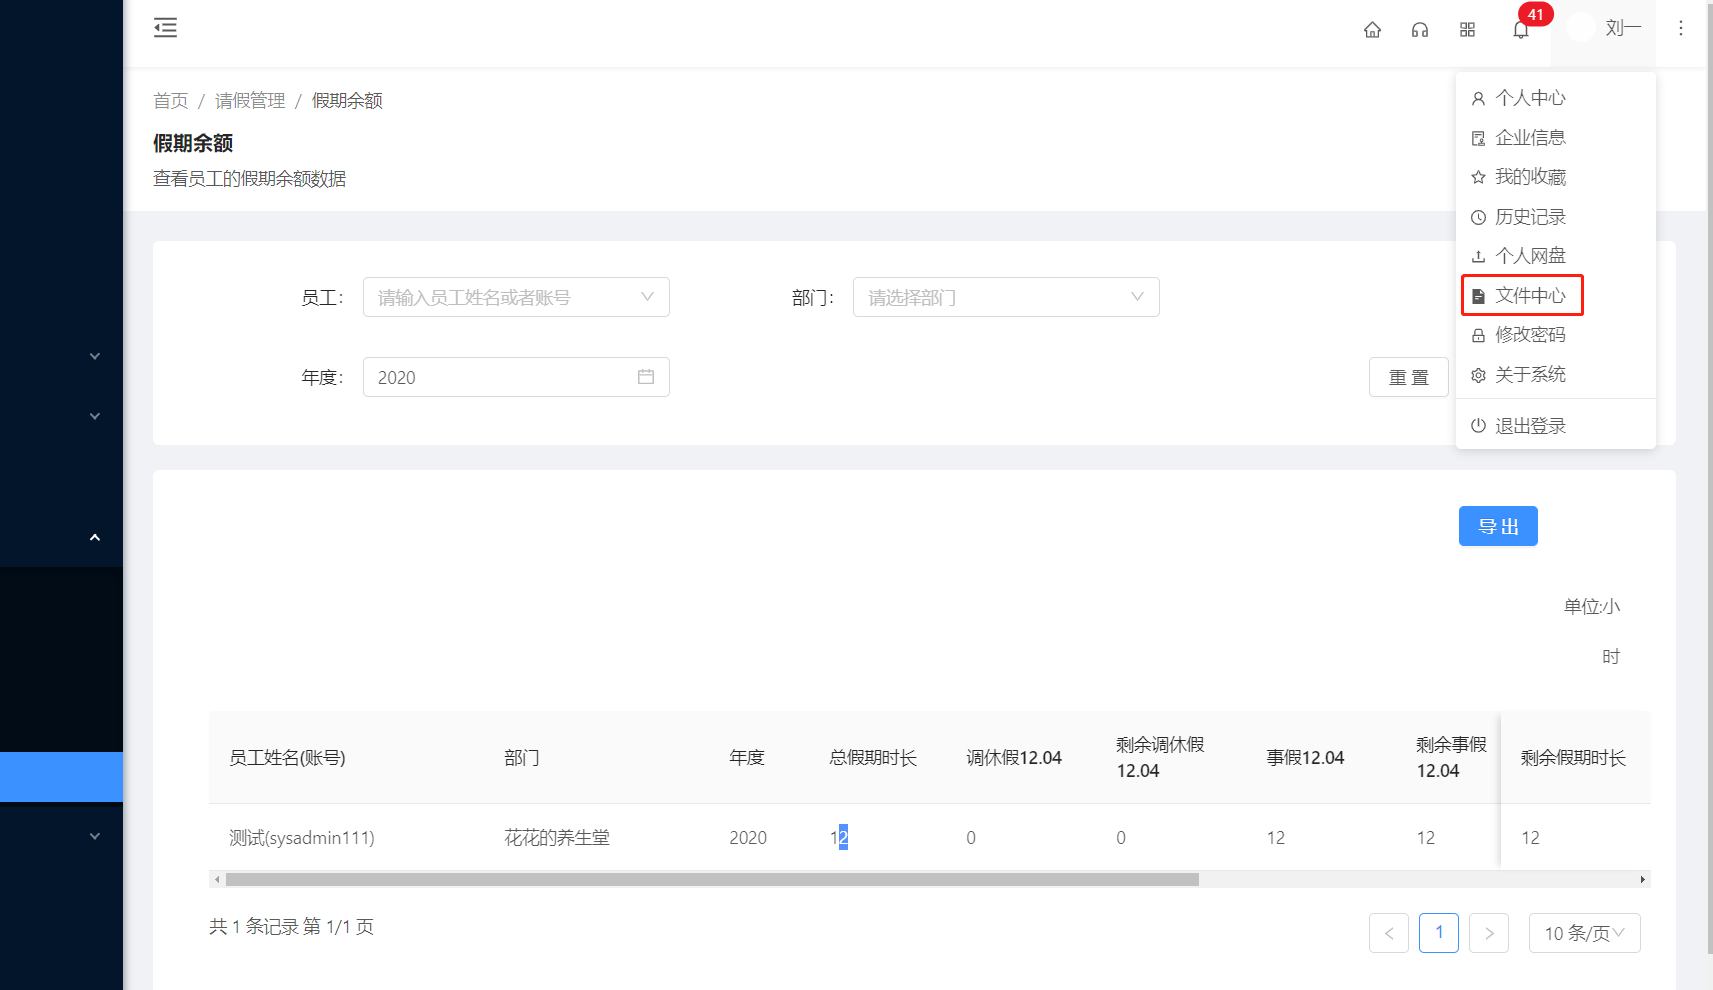This screenshot has width=1713, height=990.
Task: Click the 部门 table column header
Action: pyautogui.click(x=522, y=758)
